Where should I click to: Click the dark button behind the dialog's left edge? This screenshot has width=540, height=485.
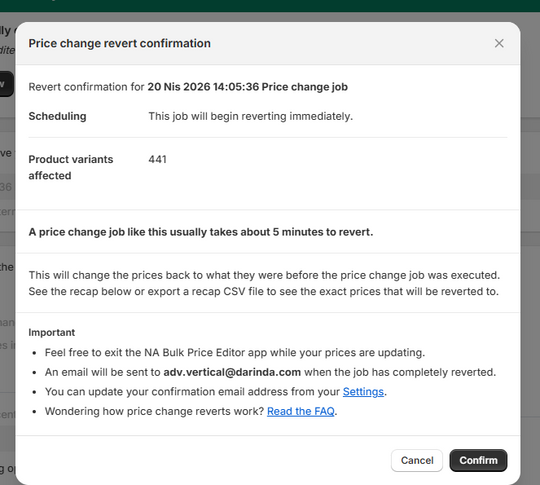click(x=7, y=84)
